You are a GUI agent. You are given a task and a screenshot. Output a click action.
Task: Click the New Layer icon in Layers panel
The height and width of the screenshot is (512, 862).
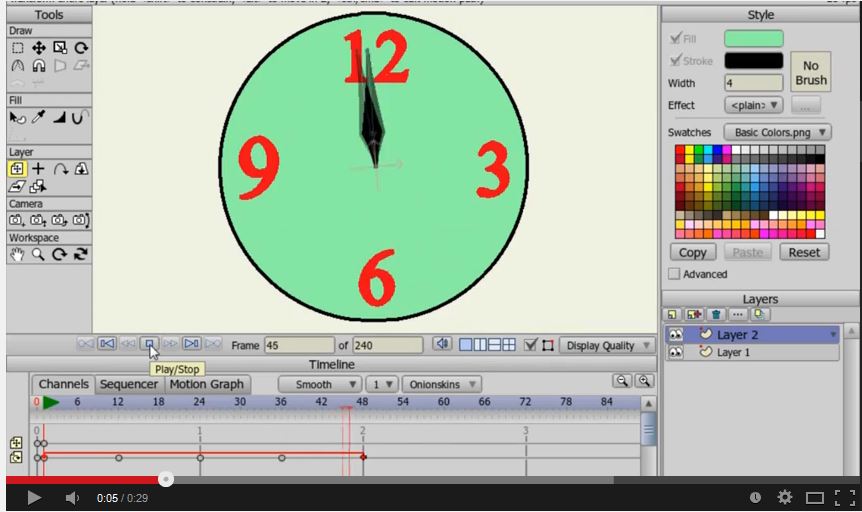click(672, 315)
